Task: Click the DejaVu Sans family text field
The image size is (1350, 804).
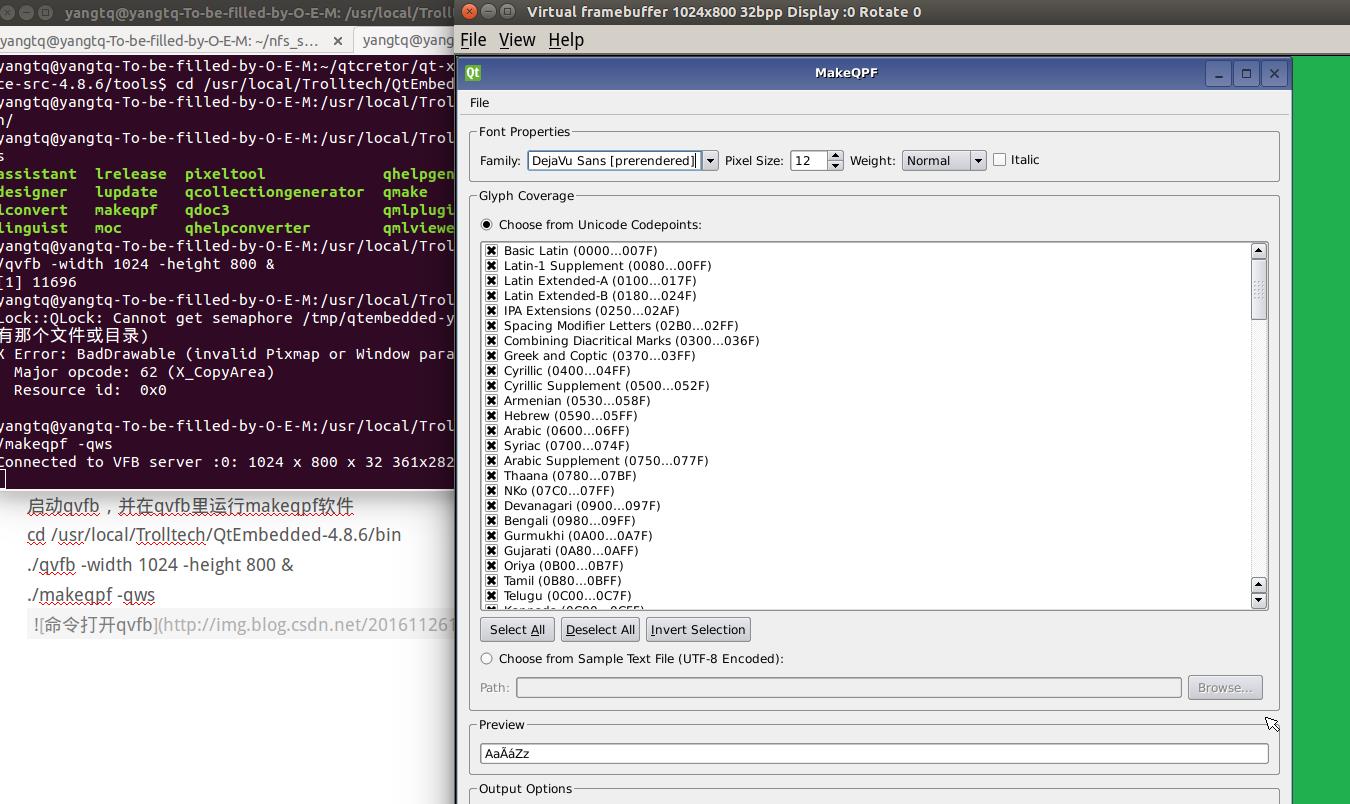Action: 614,160
